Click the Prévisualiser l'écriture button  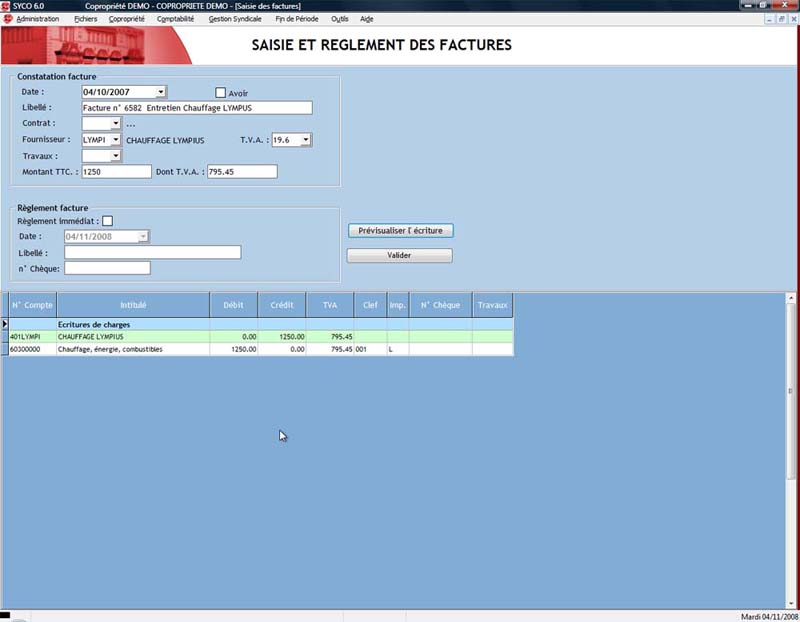tap(400, 230)
